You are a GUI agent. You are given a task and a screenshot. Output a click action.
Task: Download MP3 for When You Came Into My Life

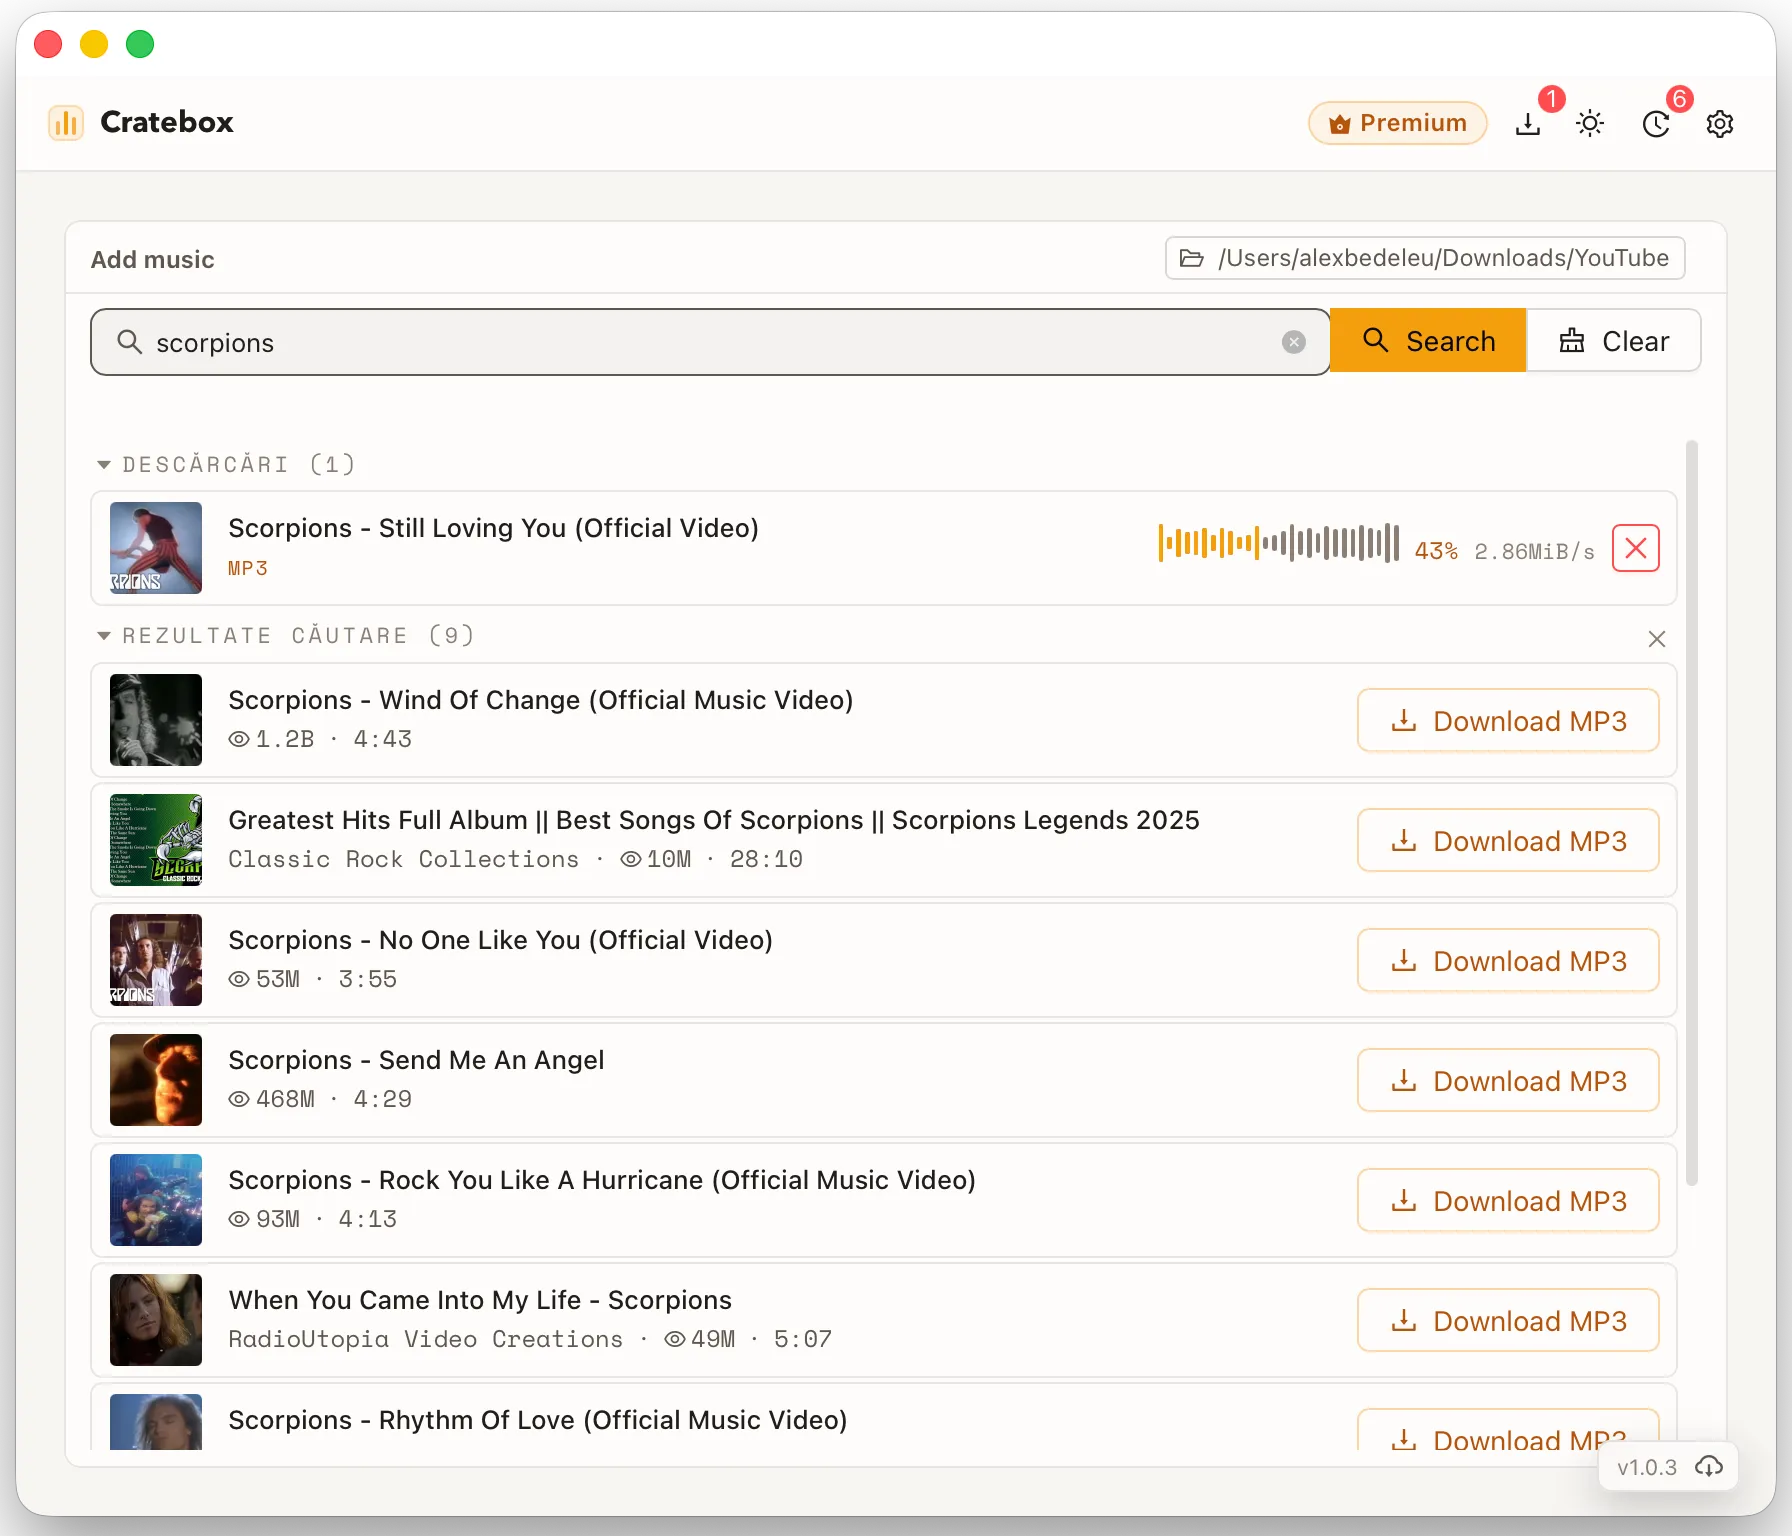coord(1508,1320)
